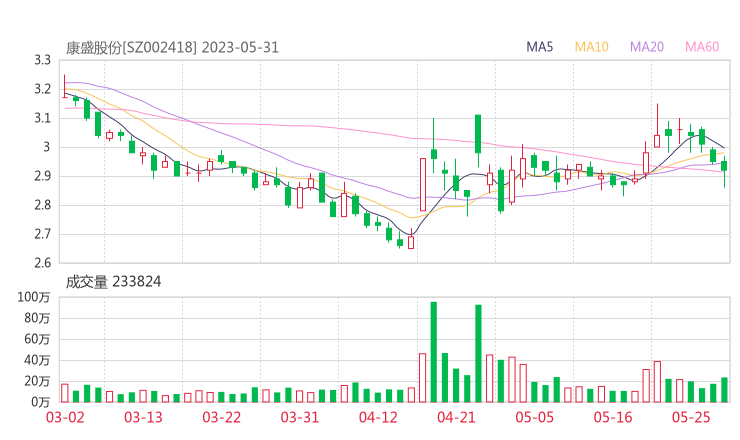
Task: Click the 2.9 price axis value
Action: [42, 176]
